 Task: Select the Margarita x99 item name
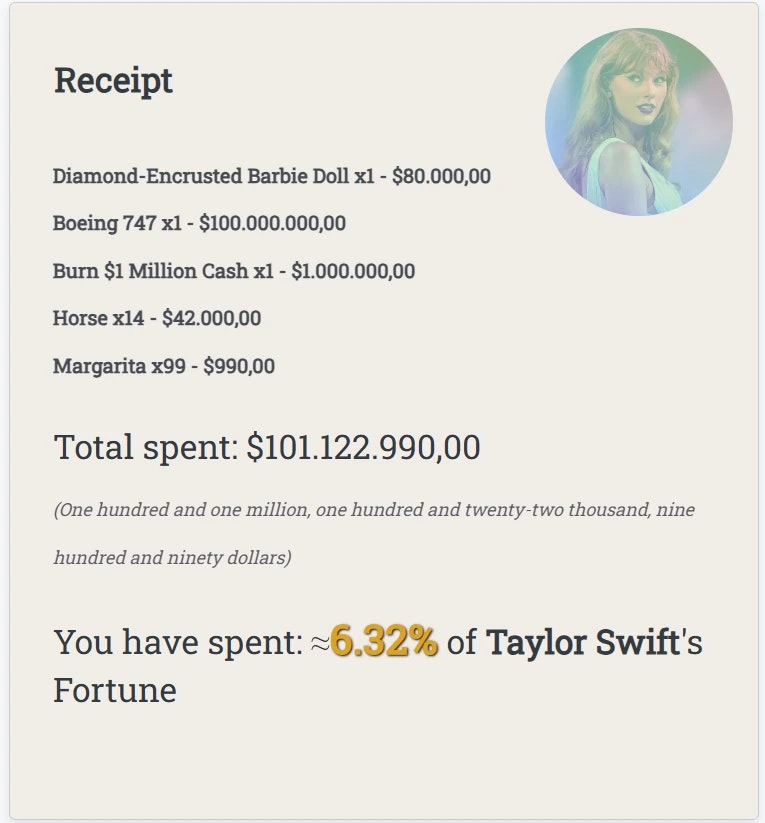tap(119, 366)
